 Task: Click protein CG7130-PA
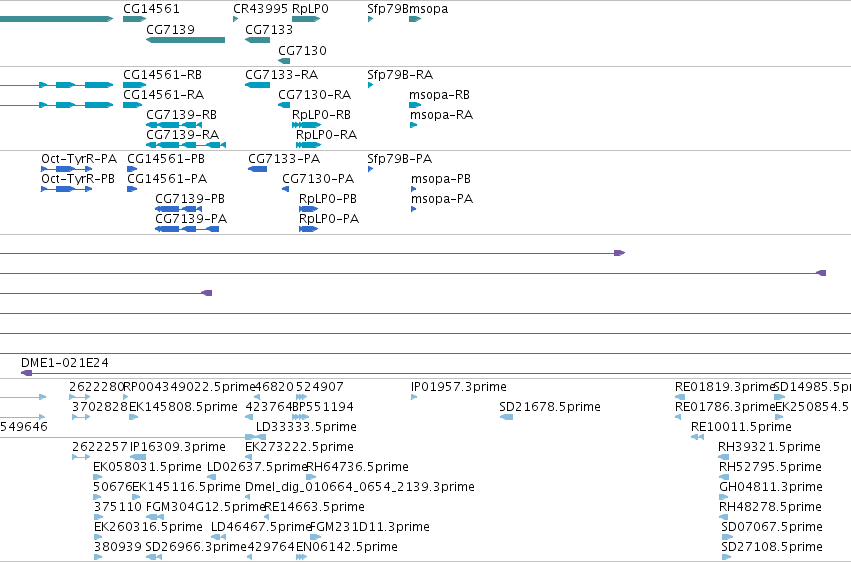tap(285, 189)
